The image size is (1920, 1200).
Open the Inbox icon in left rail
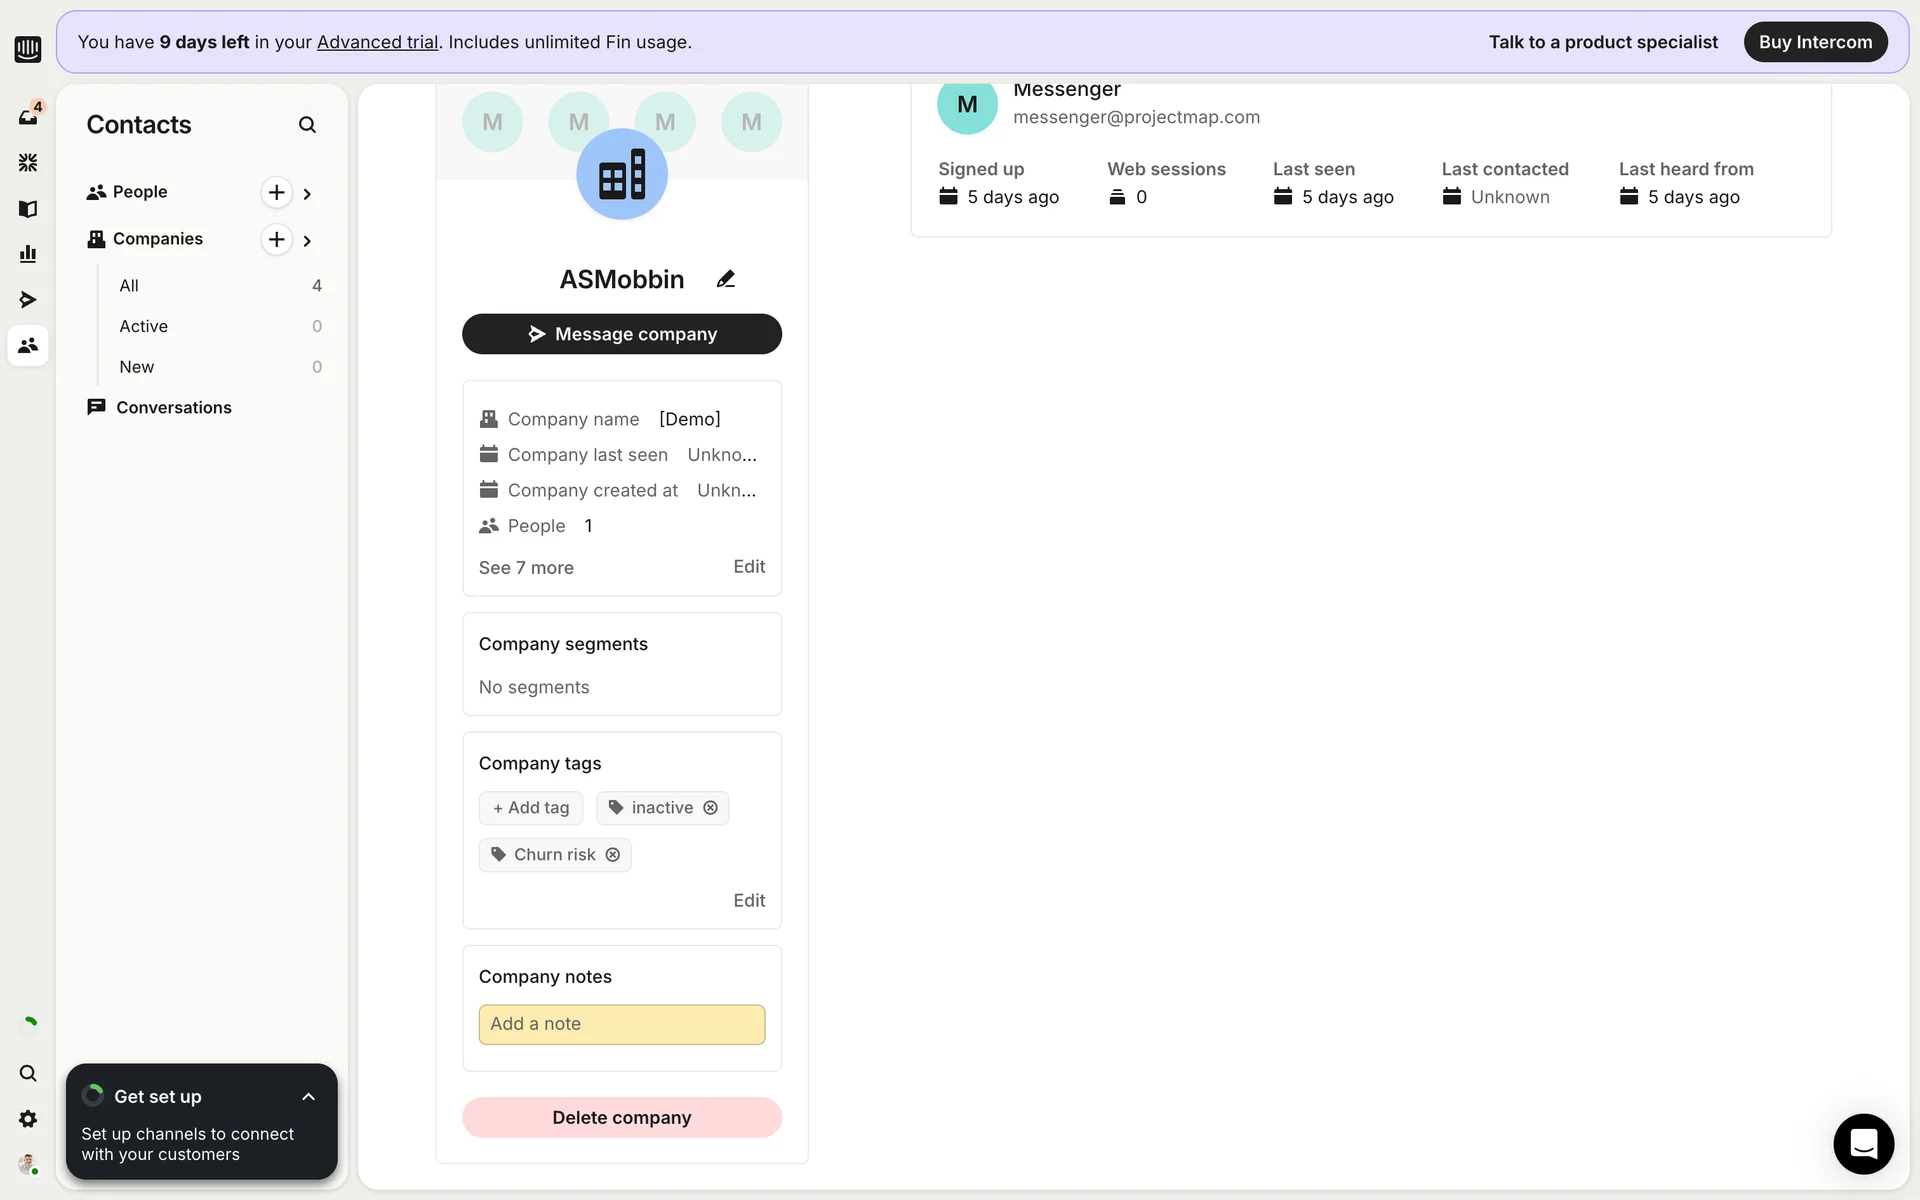tap(28, 117)
